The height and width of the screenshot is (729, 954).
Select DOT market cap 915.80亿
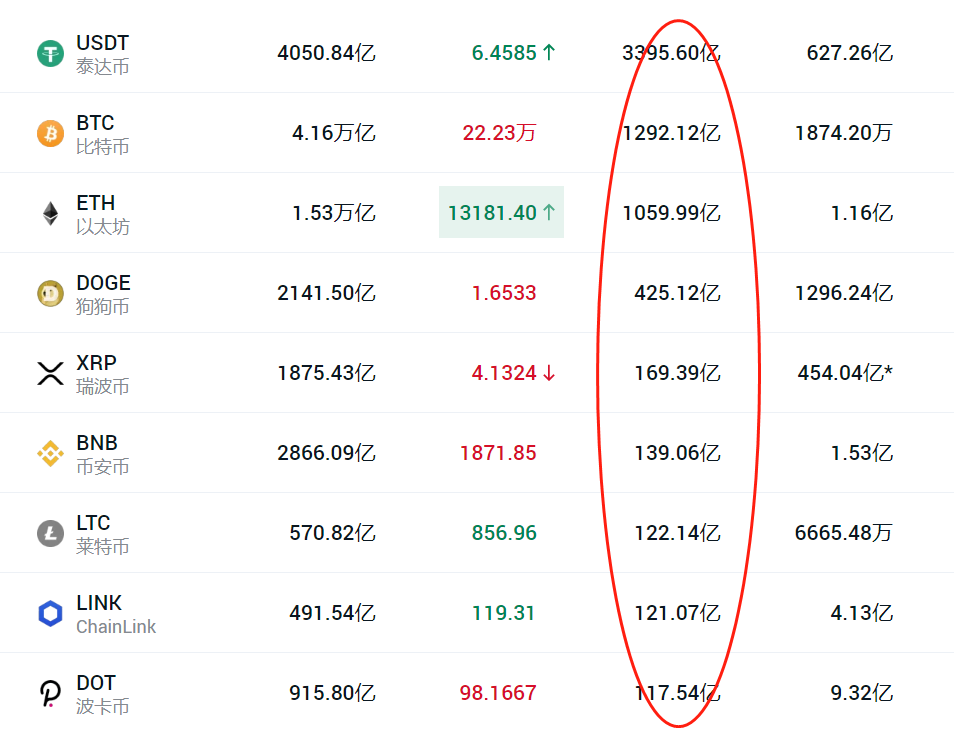333,693
